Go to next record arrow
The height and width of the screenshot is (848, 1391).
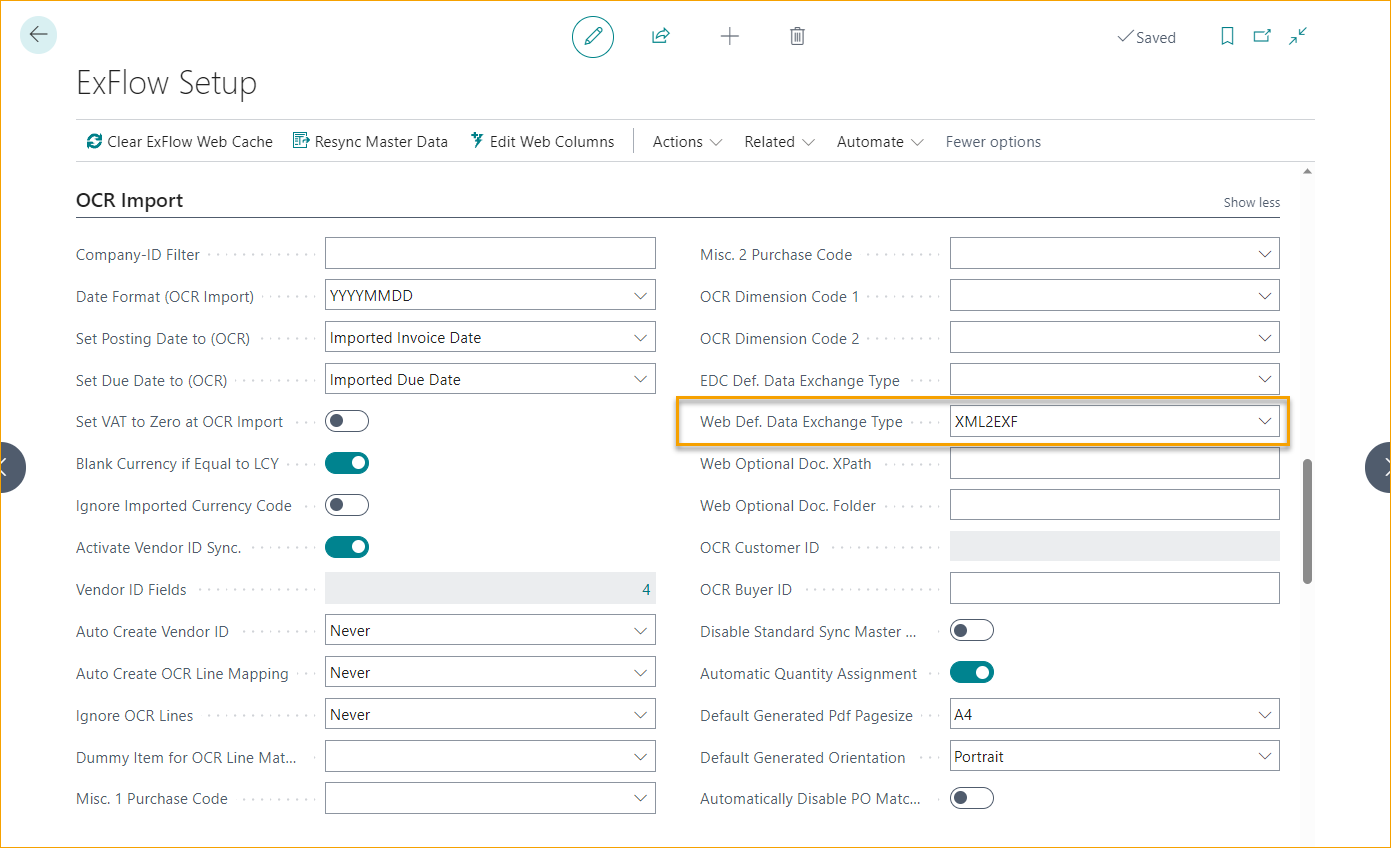(x=1380, y=467)
